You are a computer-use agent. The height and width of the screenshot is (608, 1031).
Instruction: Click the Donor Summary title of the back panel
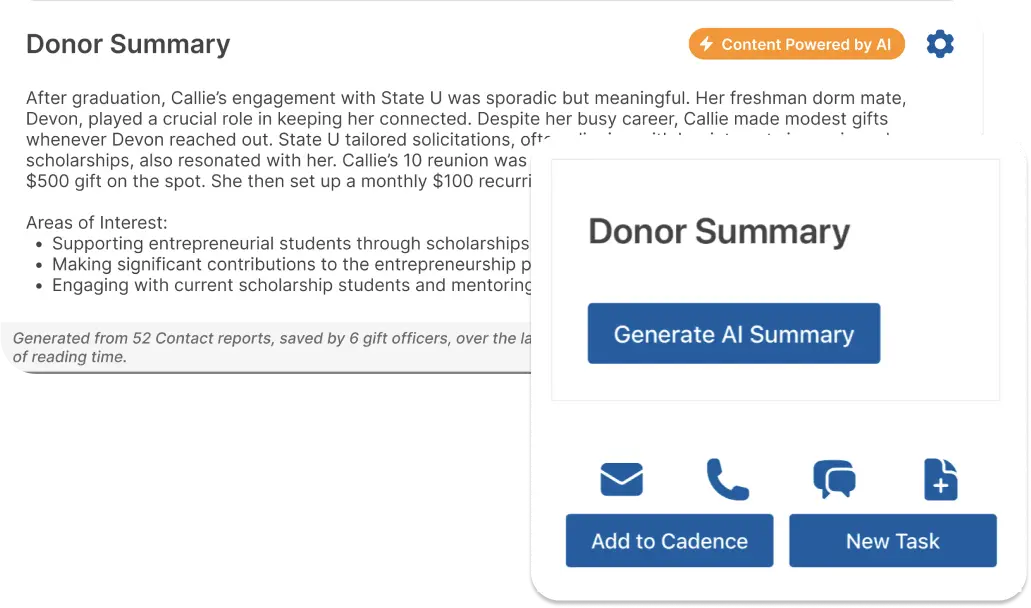point(128,44)
